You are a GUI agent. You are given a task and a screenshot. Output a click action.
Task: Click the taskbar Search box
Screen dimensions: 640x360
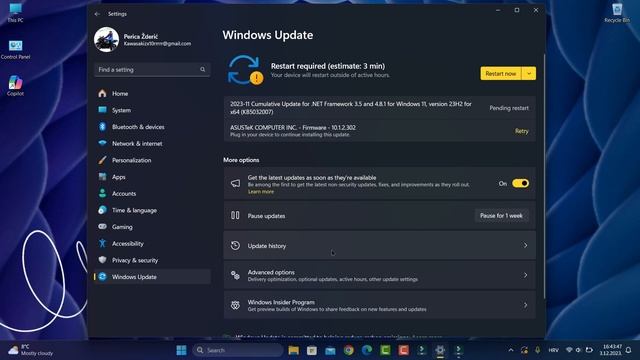point(238,350)
